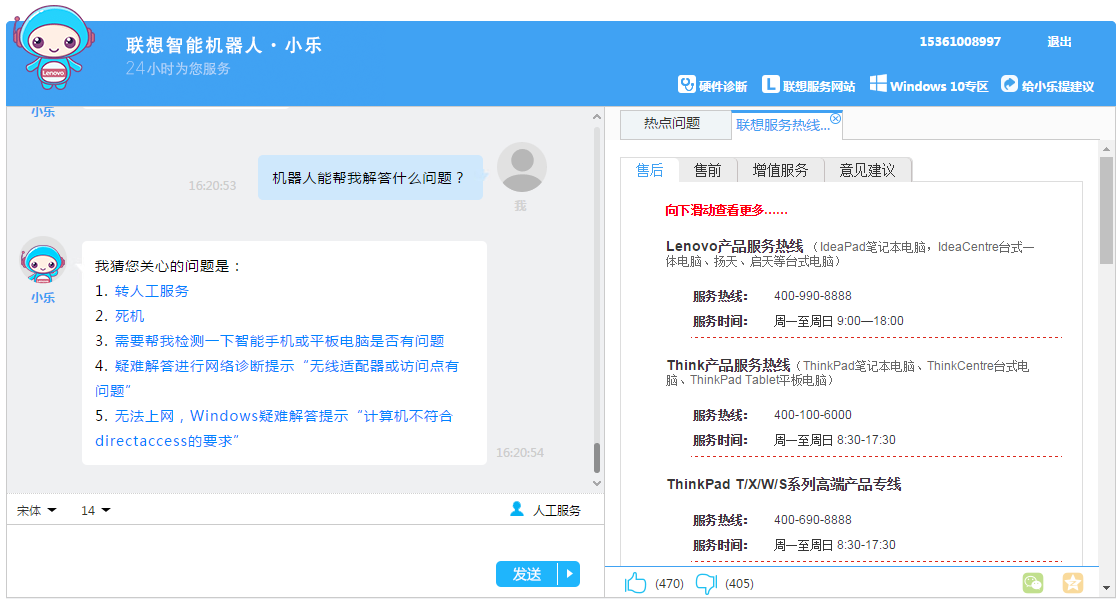Open 硬件诊断 hardware diagnosis icon
This screenshot has height=603, width=1119.
tap(687, 85)
